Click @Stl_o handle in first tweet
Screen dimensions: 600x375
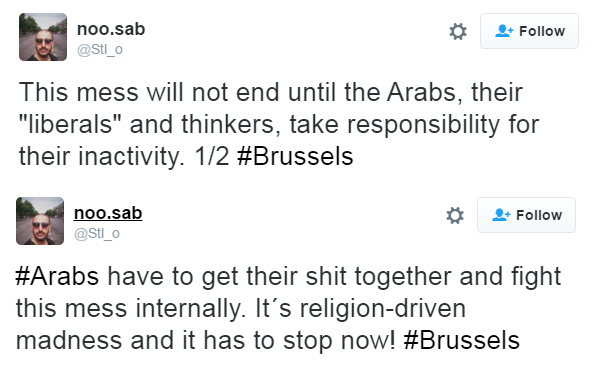(100, 50)
